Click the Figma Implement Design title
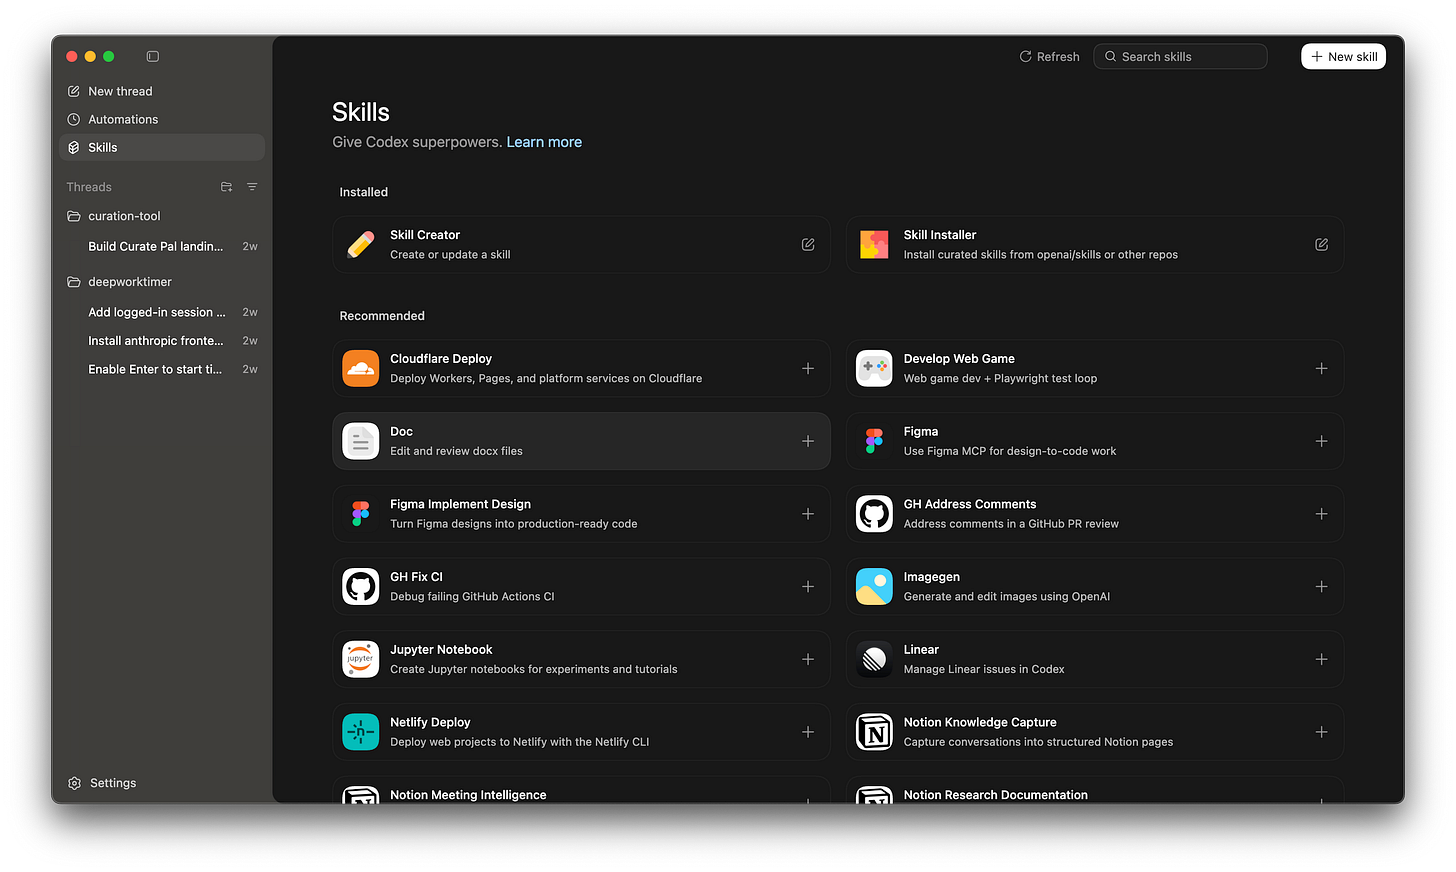Image resolution: width=1456 pixels, height=872 pixels. [x=460, y=504]
